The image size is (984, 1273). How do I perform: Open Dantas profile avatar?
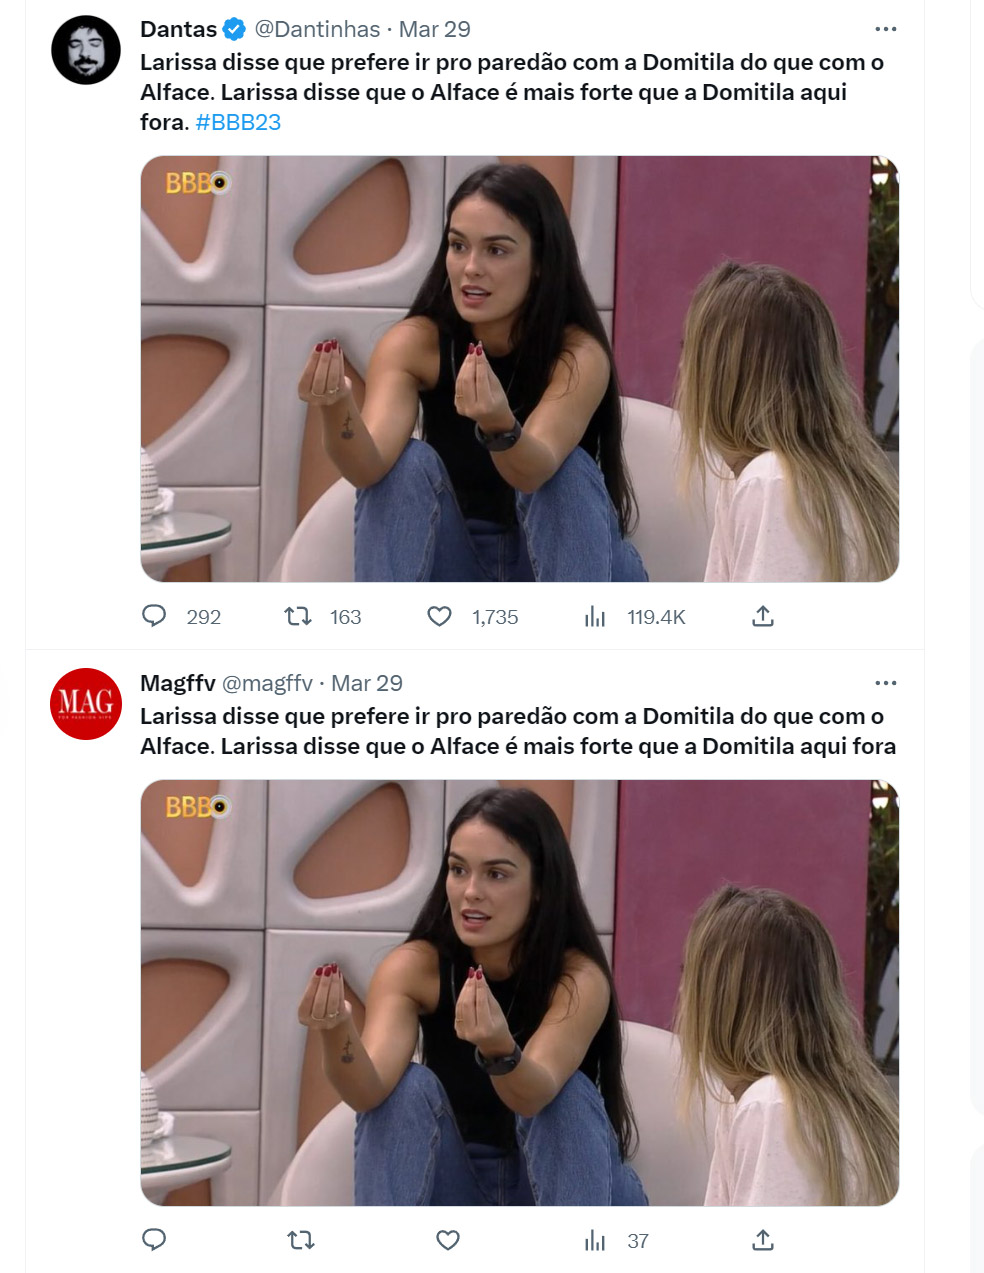point(86,50)
